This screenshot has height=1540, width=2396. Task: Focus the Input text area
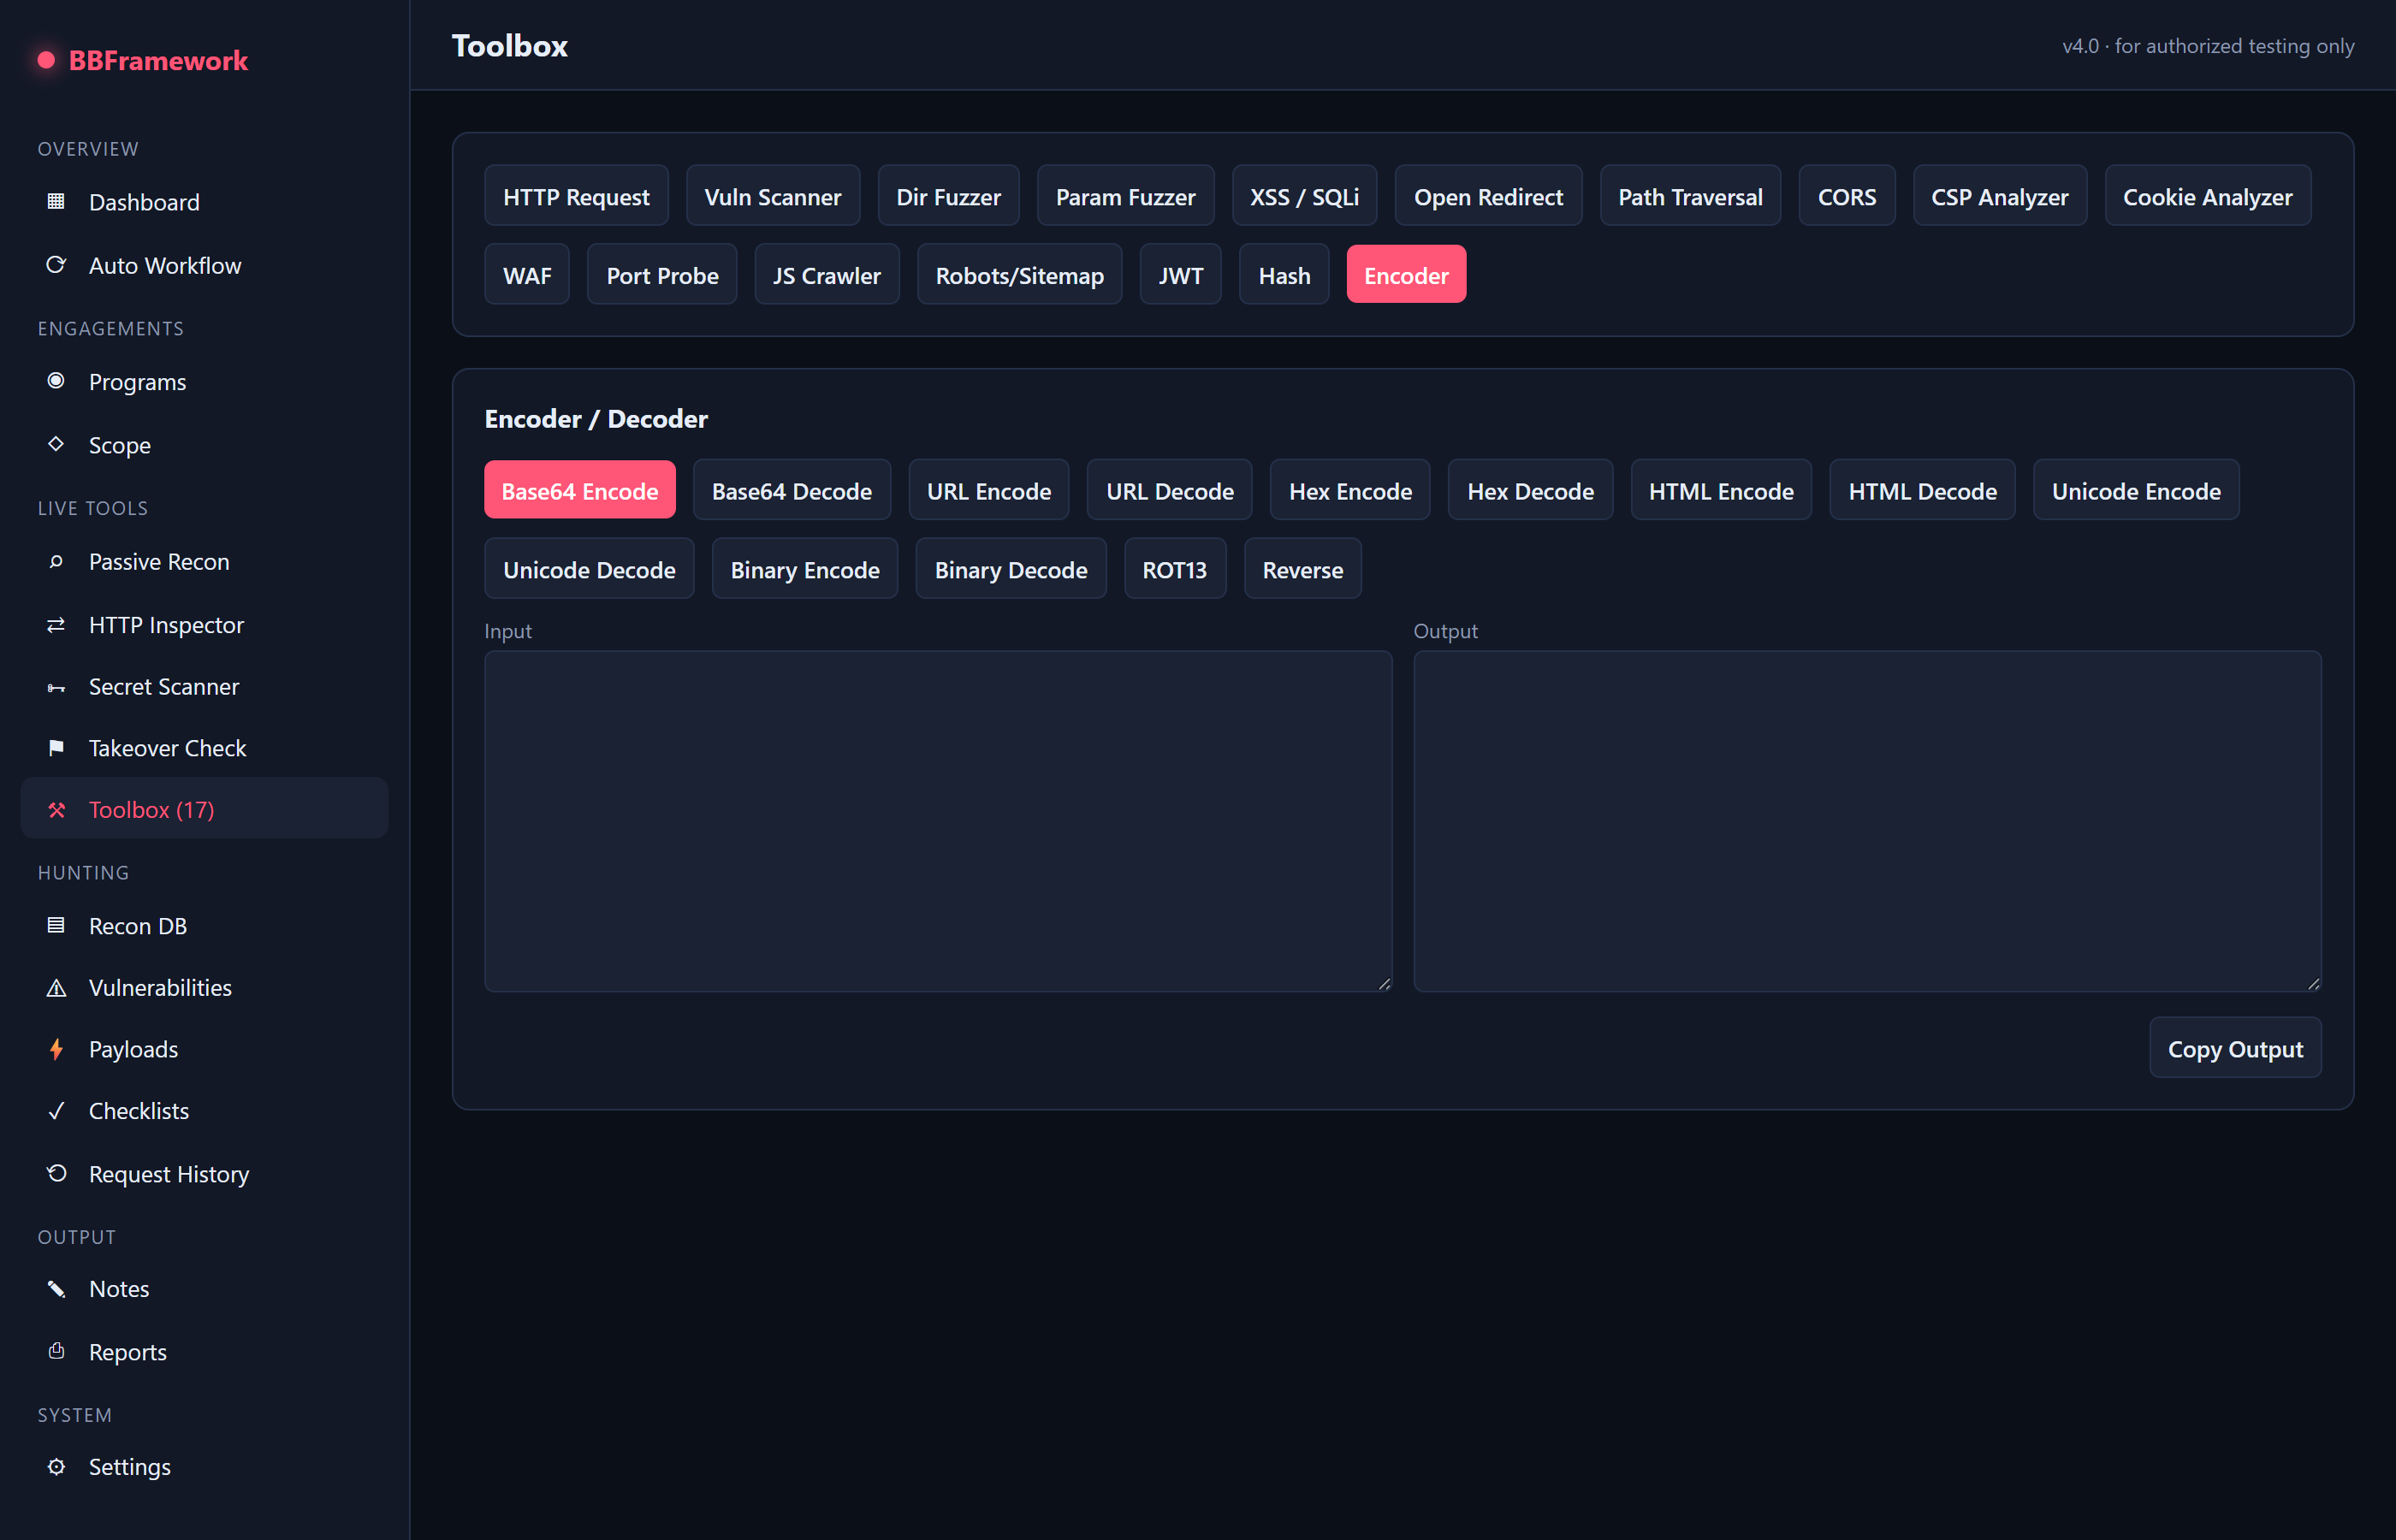coord(938,822)
